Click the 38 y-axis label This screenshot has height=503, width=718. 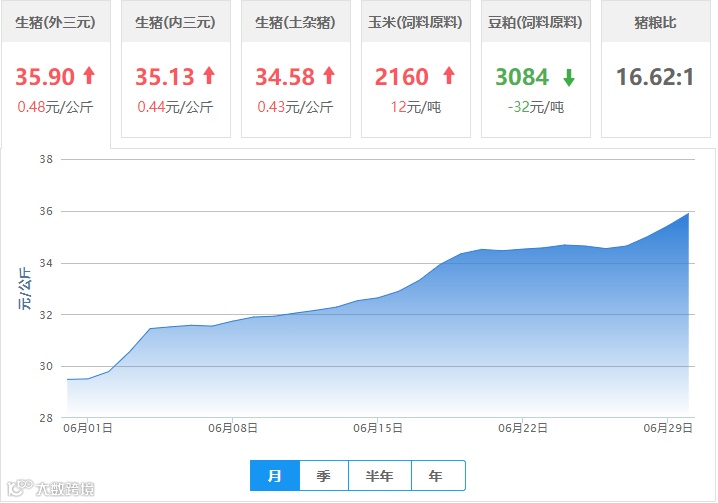[46, 159]
